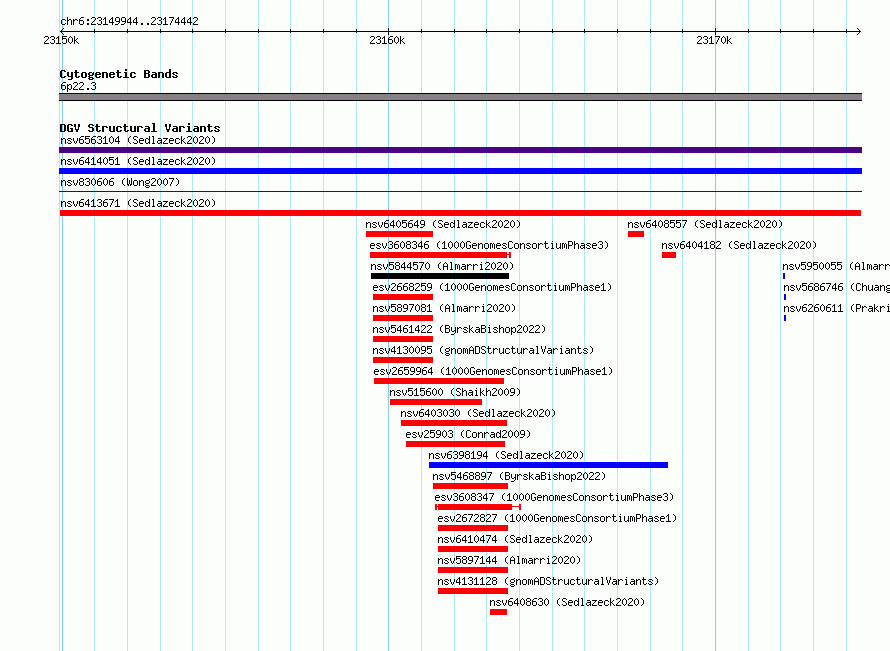Click the small red bar under nsv6408630
This screenshot has width=890, height=651.
coord(498,612)
